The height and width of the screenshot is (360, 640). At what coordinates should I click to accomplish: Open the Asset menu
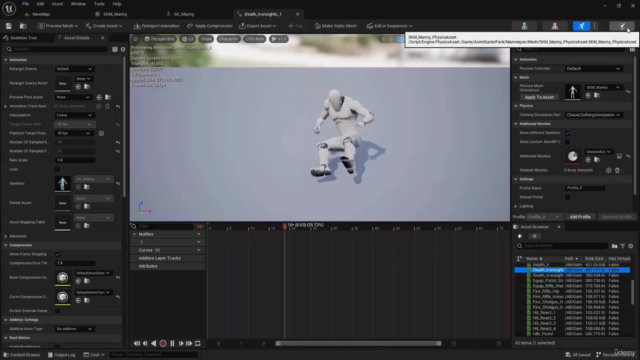pos(57,4)
